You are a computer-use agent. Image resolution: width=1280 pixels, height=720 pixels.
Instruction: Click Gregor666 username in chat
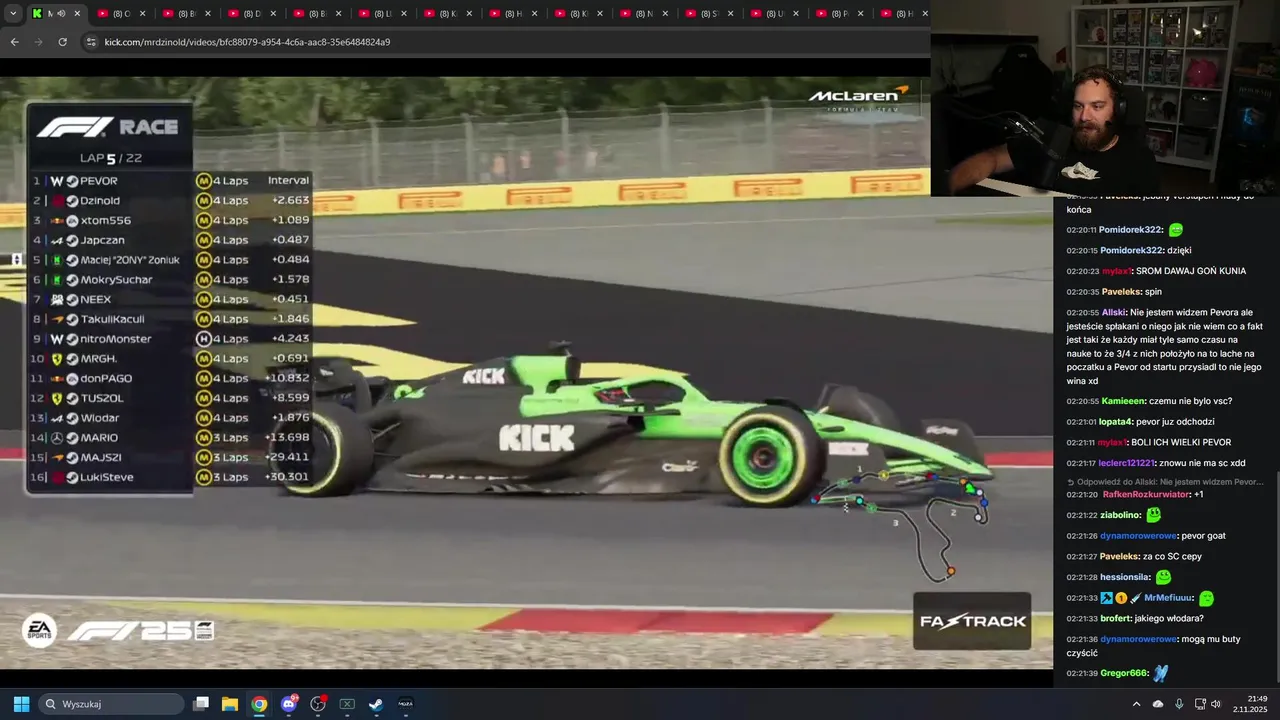click(1124, 673)
